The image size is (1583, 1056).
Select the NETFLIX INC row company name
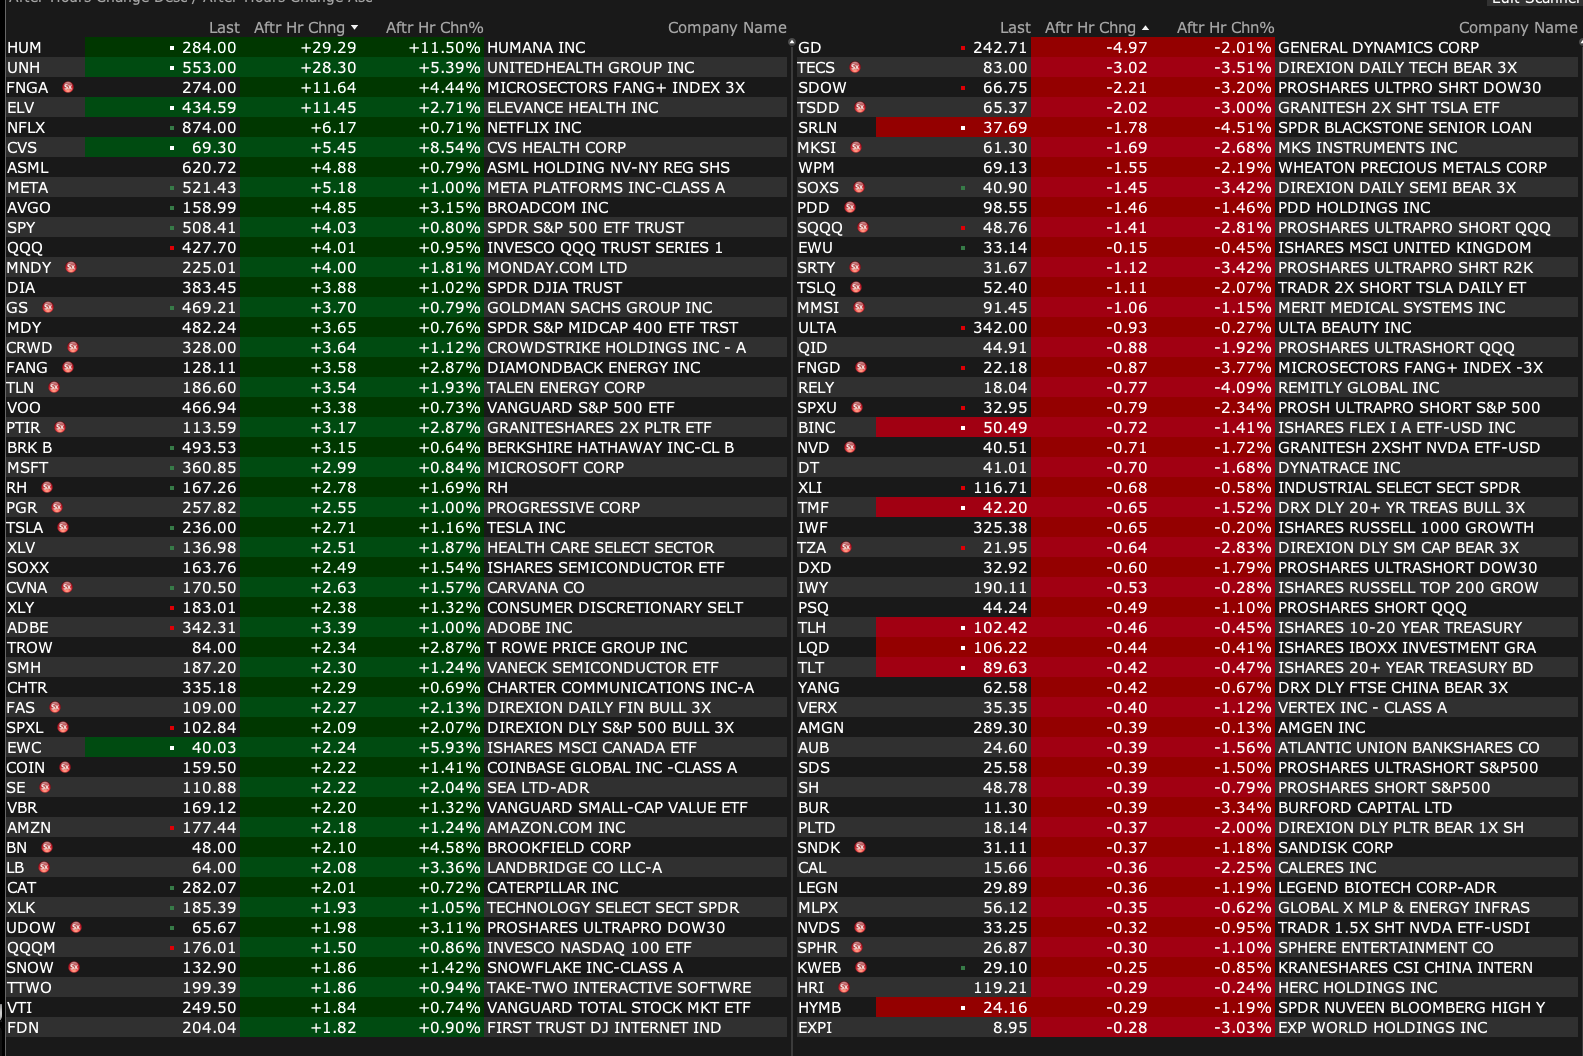click(534, 127)
